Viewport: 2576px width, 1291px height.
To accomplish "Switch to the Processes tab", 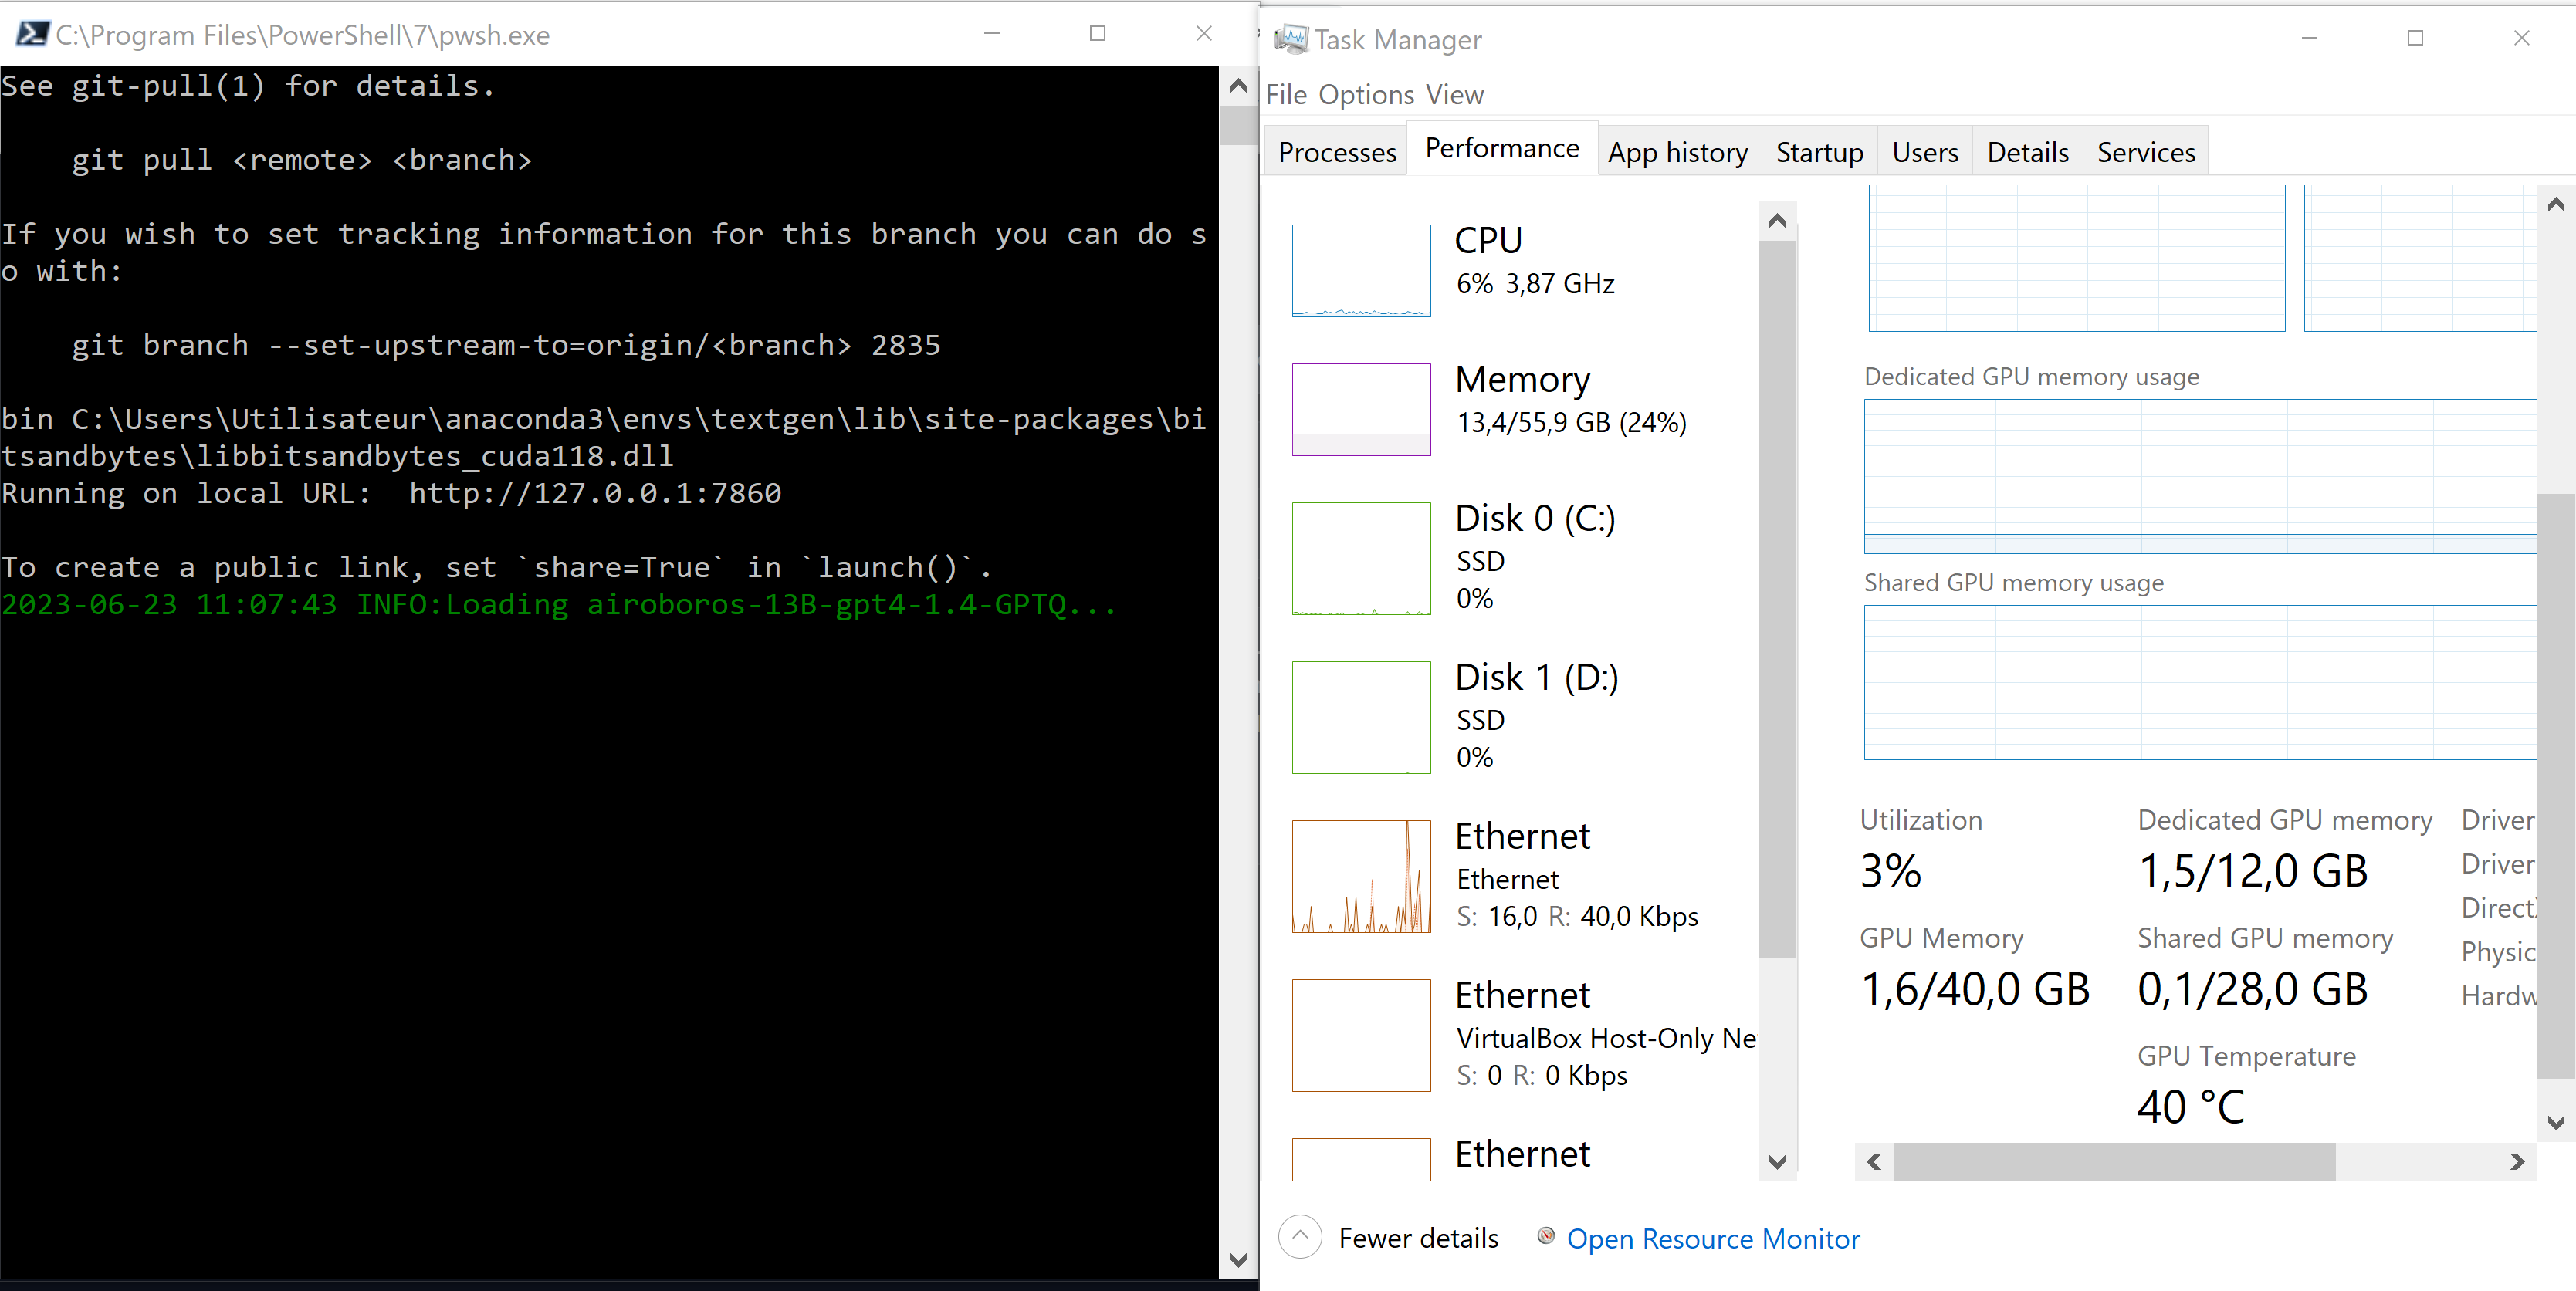I will [1337, 151].
